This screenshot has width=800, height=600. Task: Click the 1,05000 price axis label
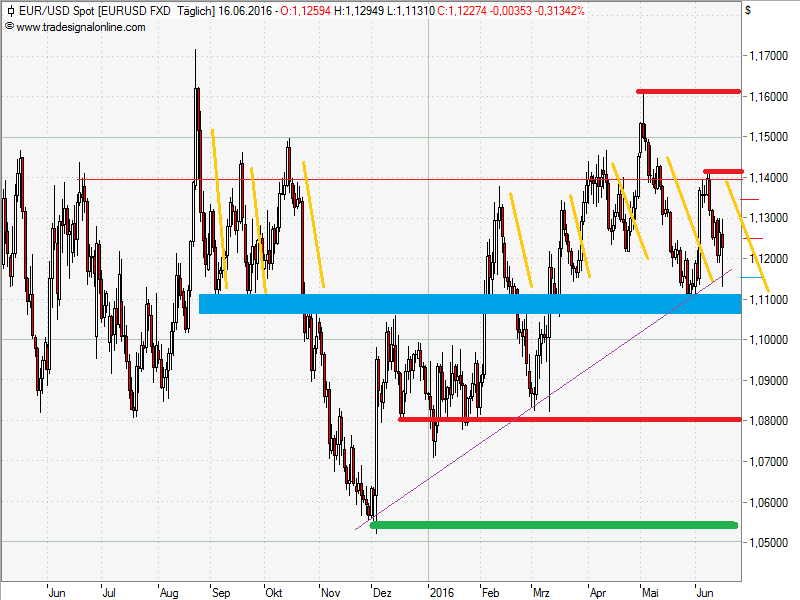[768, 543]
